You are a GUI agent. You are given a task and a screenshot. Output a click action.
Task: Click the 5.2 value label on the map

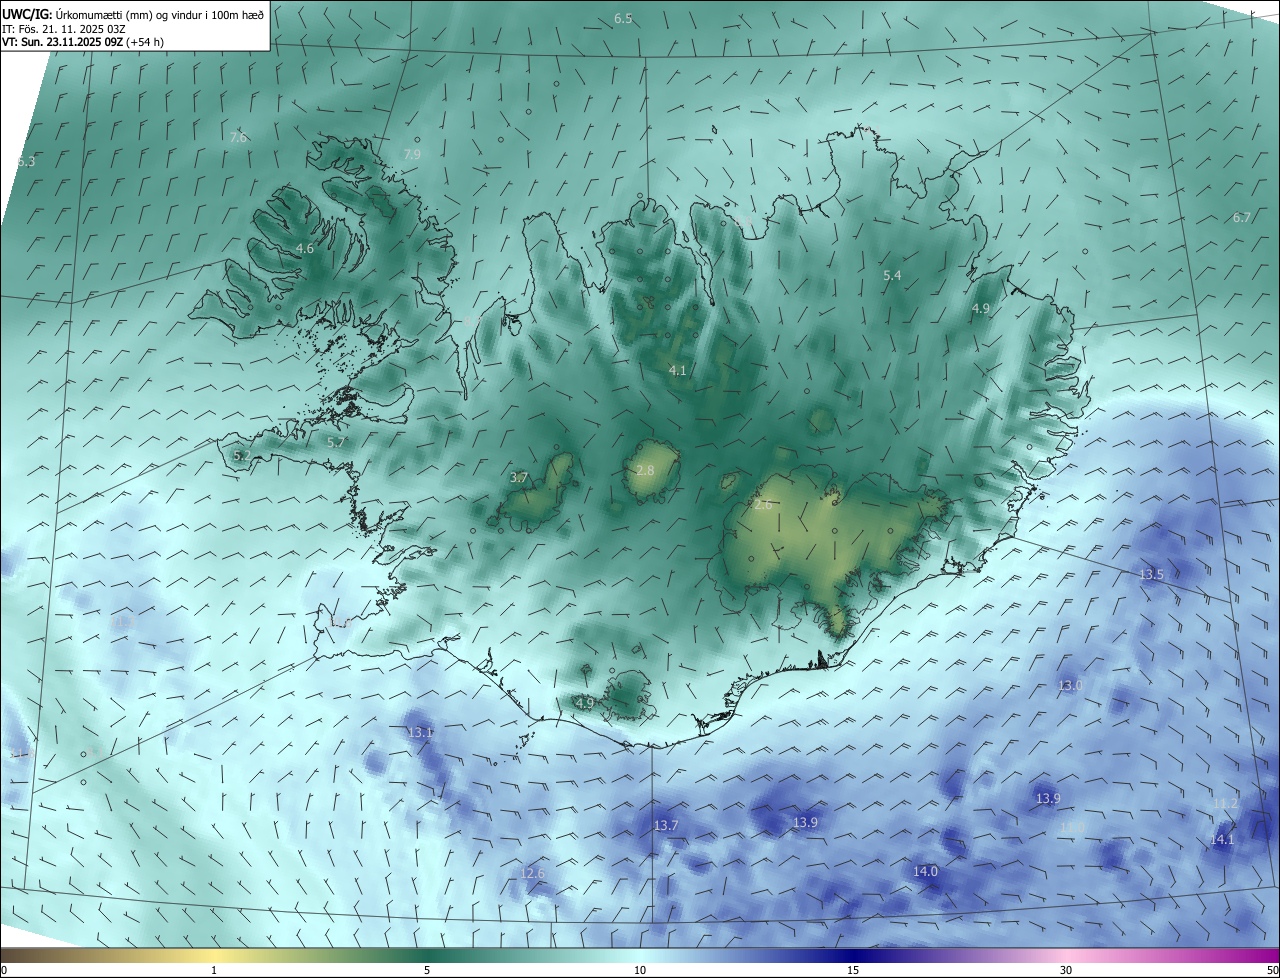click(x=242, y=455)
